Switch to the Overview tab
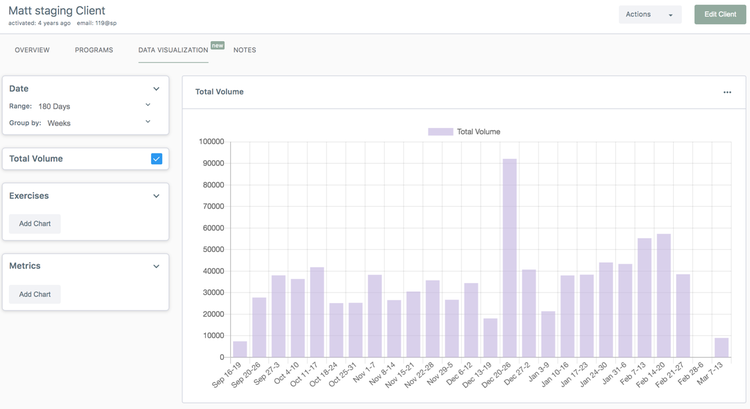This screenshot has height=409, width=750. point(32,49)
